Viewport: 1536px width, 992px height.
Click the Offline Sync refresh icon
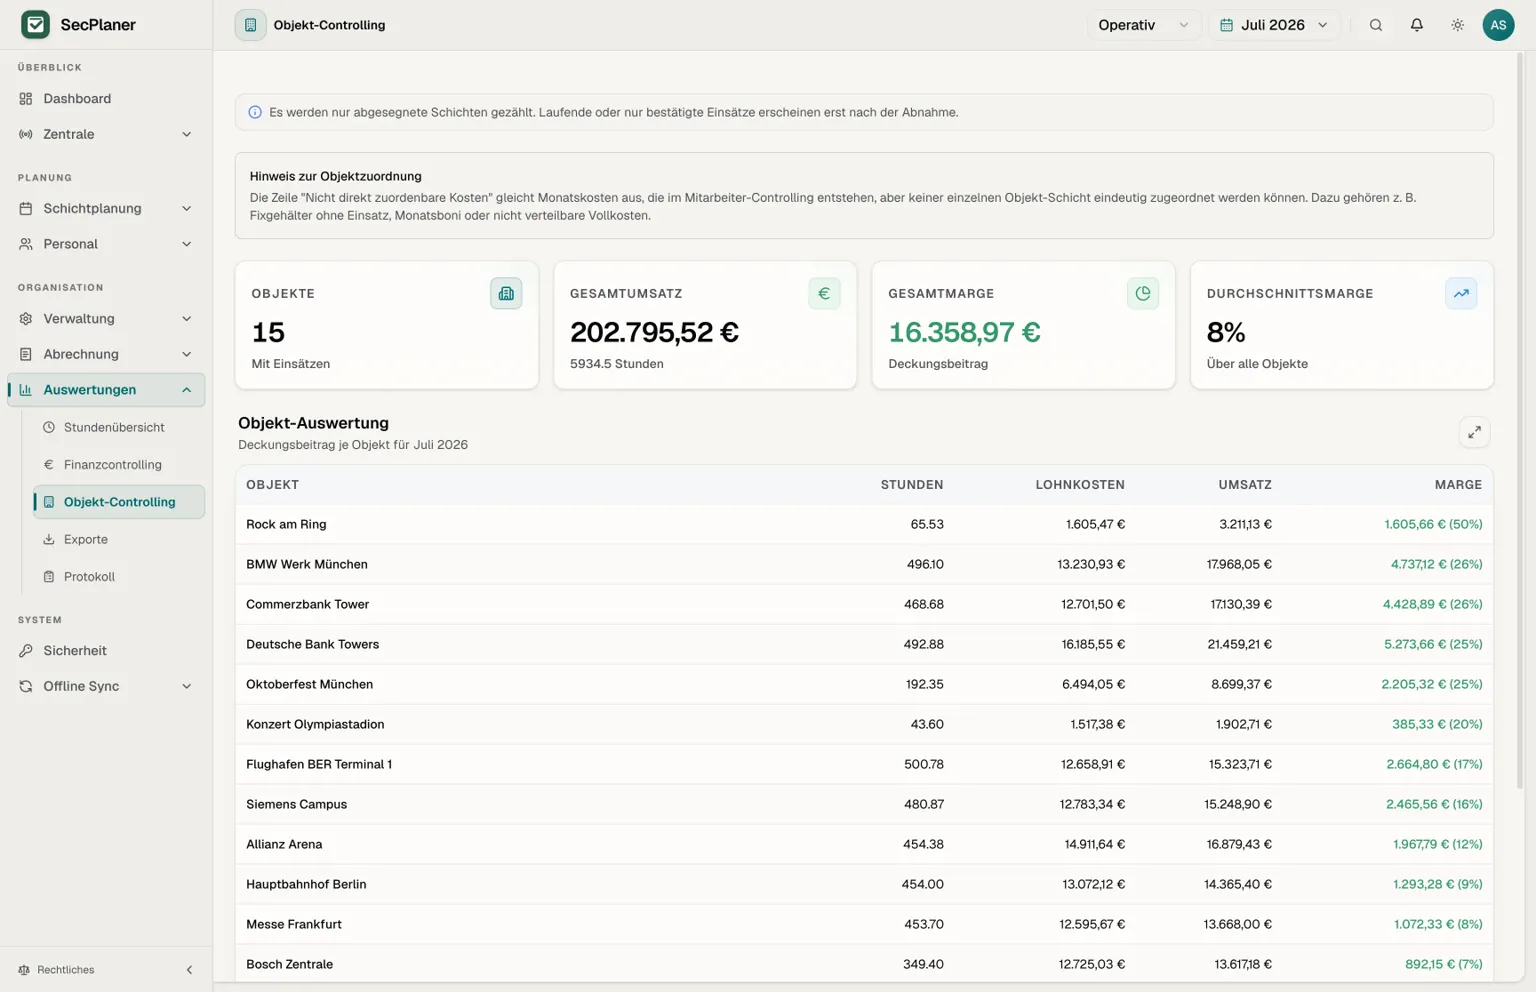26,686
